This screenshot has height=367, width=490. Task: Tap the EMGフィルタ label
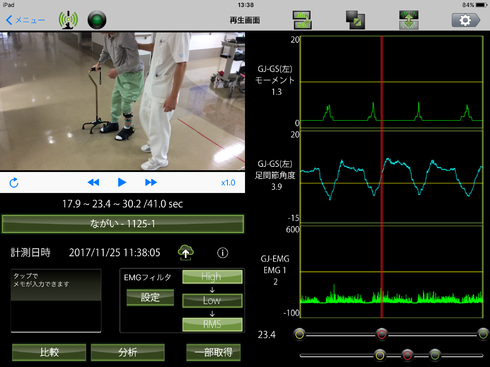(x=147, y=278)
